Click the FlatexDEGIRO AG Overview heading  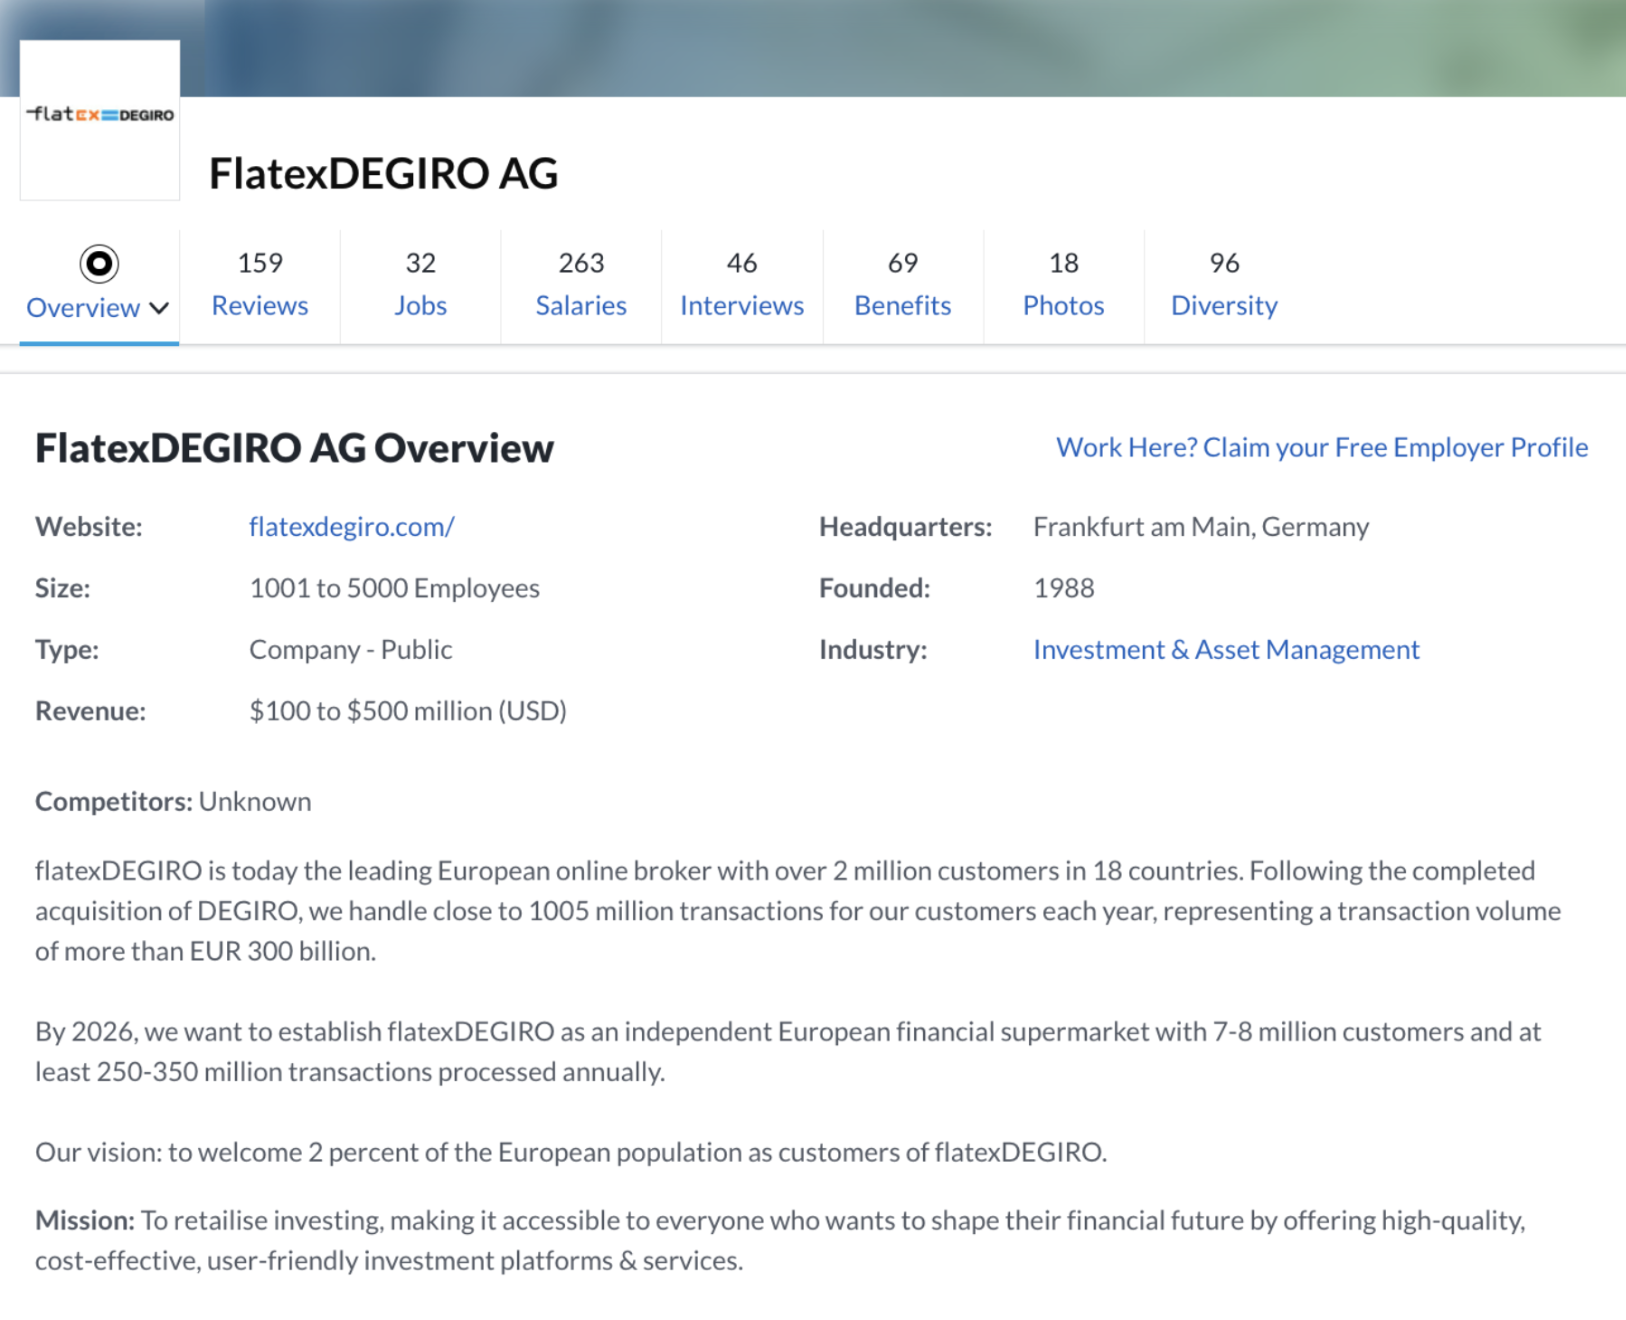[x=294, y=448]
